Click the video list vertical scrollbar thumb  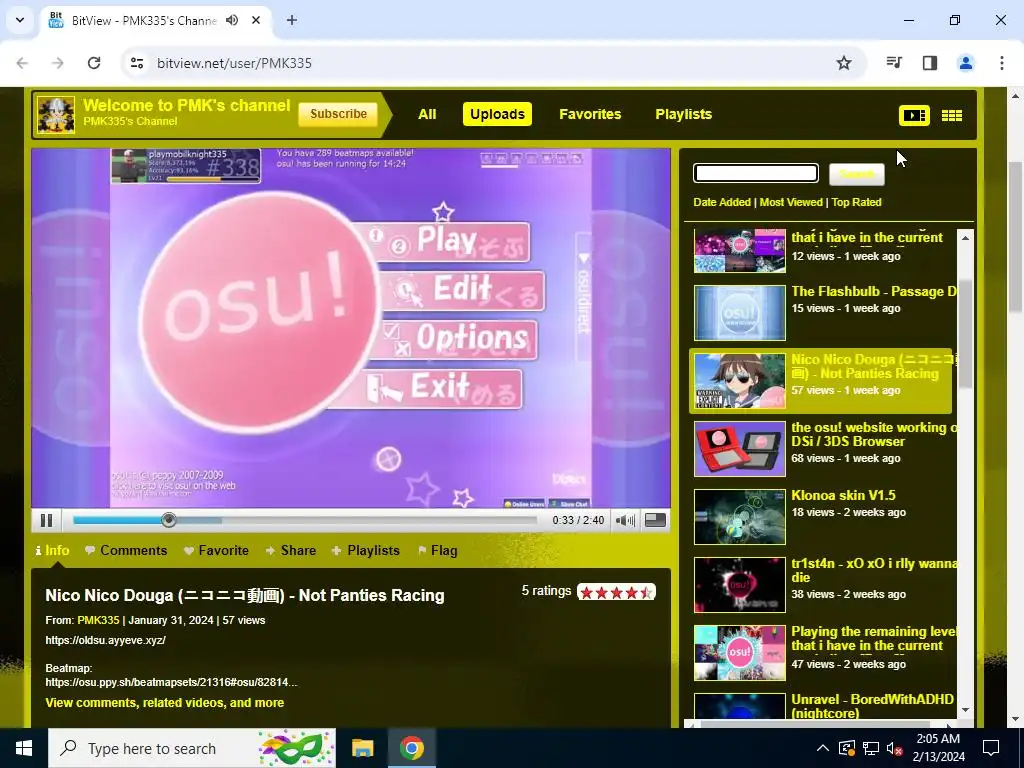pyautogui.click(x=965, y=333)
